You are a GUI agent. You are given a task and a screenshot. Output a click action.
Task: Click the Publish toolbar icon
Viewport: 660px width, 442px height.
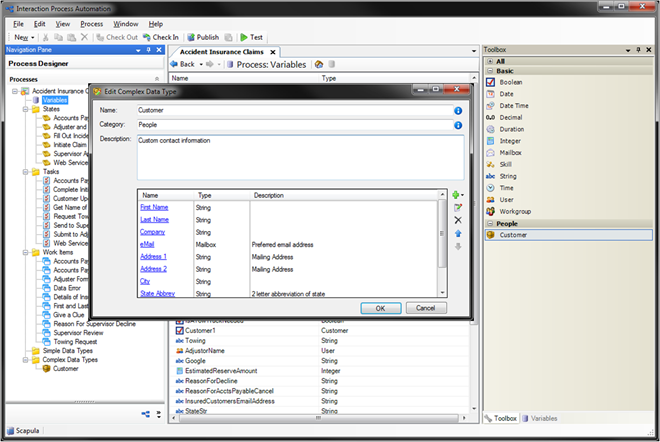point(201,37)
